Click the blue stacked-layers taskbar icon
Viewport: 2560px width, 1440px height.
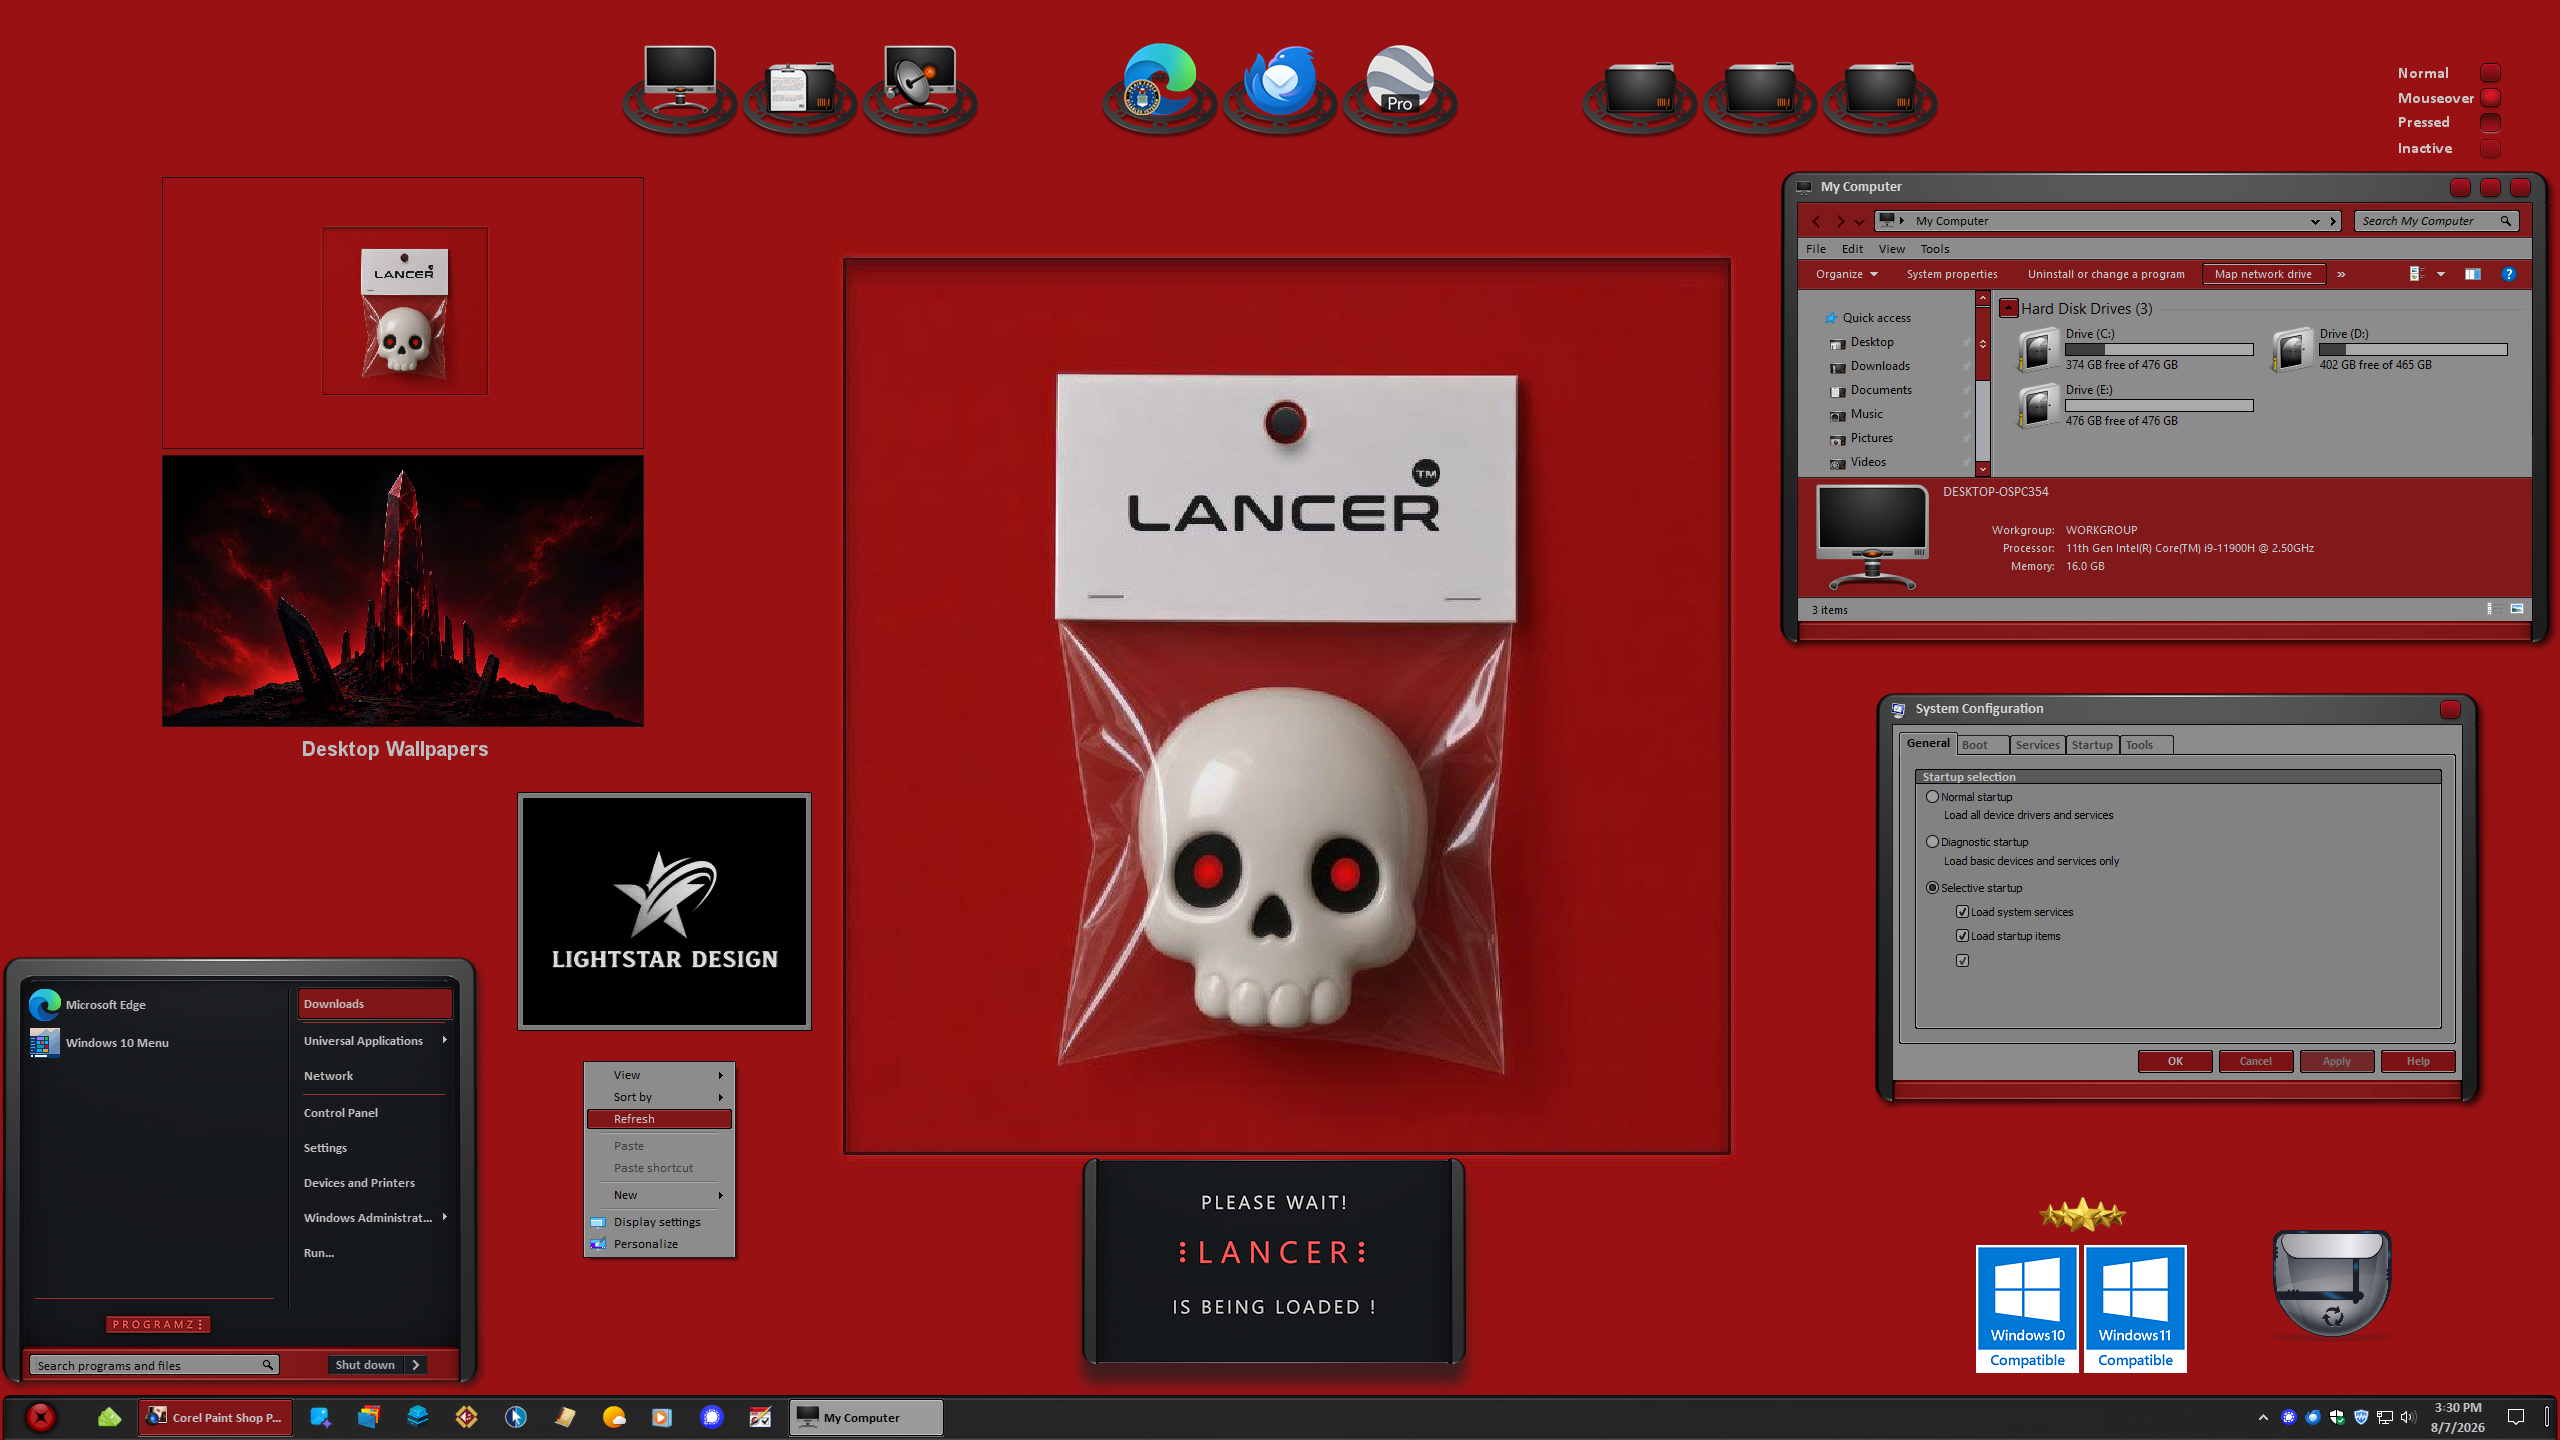coord(417,1416)
